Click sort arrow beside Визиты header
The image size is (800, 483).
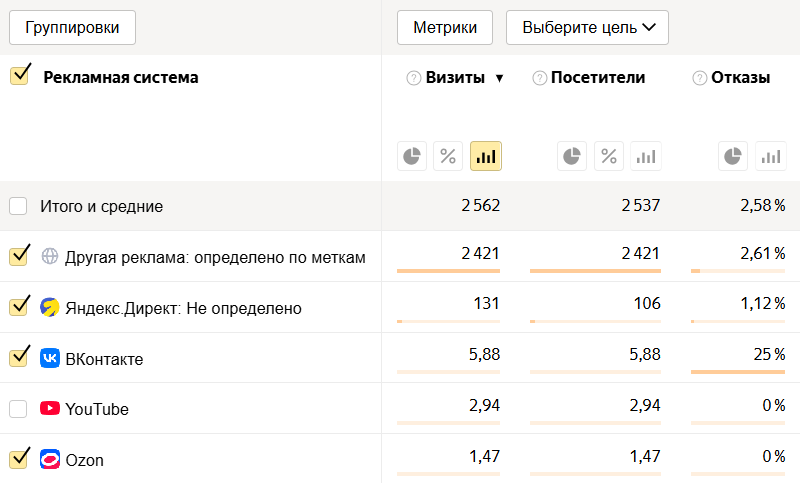click(499, 78)
